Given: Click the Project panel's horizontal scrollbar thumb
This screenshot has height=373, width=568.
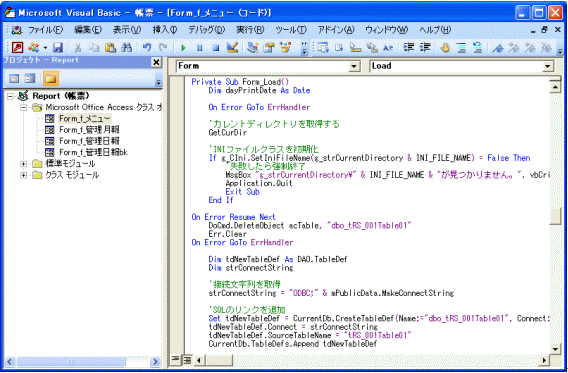Looking at the screenshot, I should 71,361.
